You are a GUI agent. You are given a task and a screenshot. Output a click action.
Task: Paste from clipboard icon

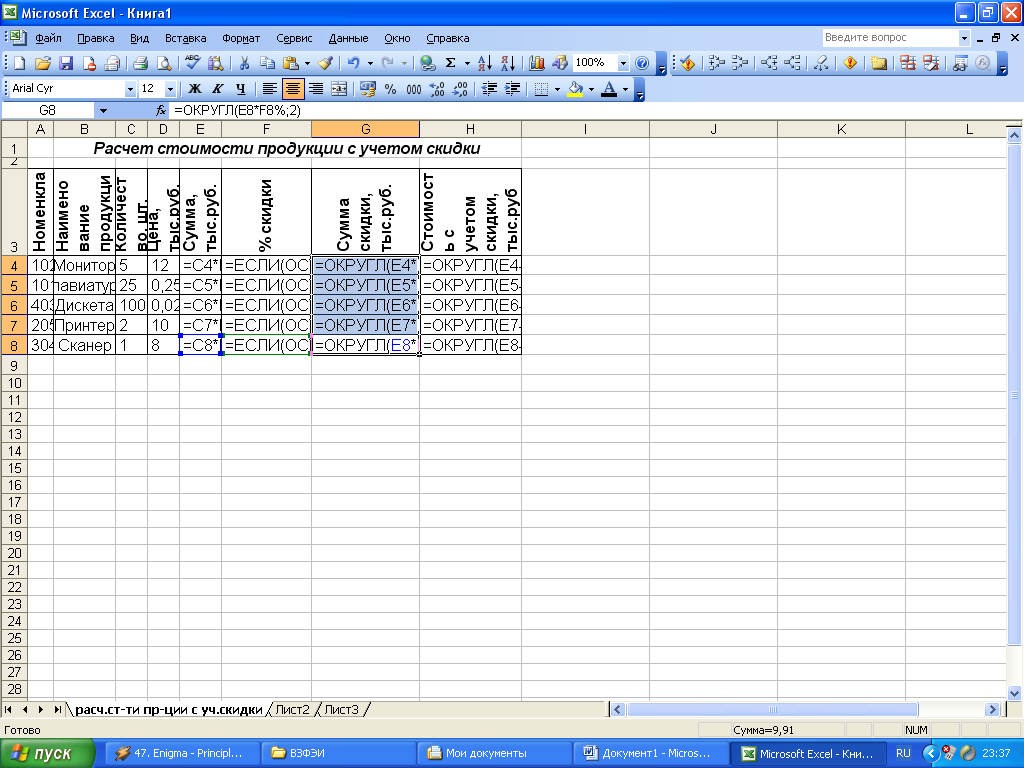pyautogui.click(x=291, y=63)
